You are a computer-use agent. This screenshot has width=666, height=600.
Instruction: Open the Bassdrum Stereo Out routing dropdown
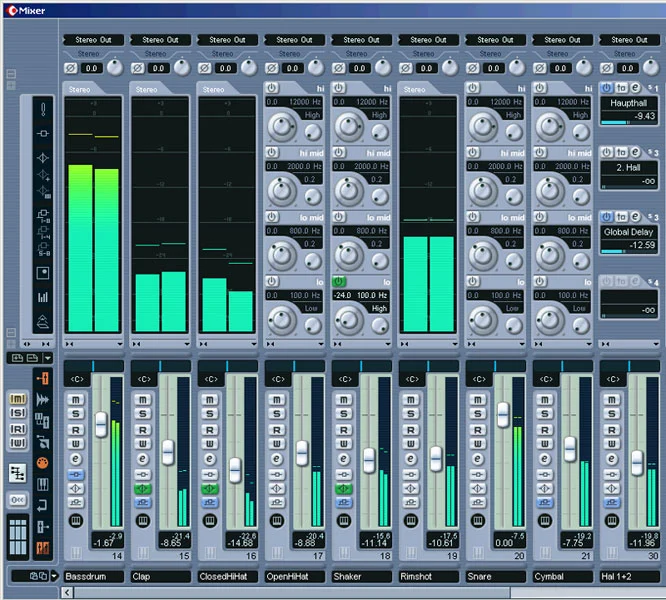click(93, 40)
